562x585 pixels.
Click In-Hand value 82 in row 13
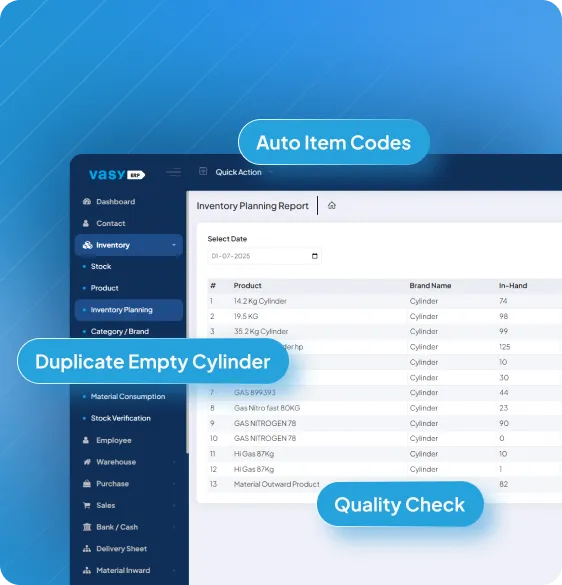[x=503, y=484]
